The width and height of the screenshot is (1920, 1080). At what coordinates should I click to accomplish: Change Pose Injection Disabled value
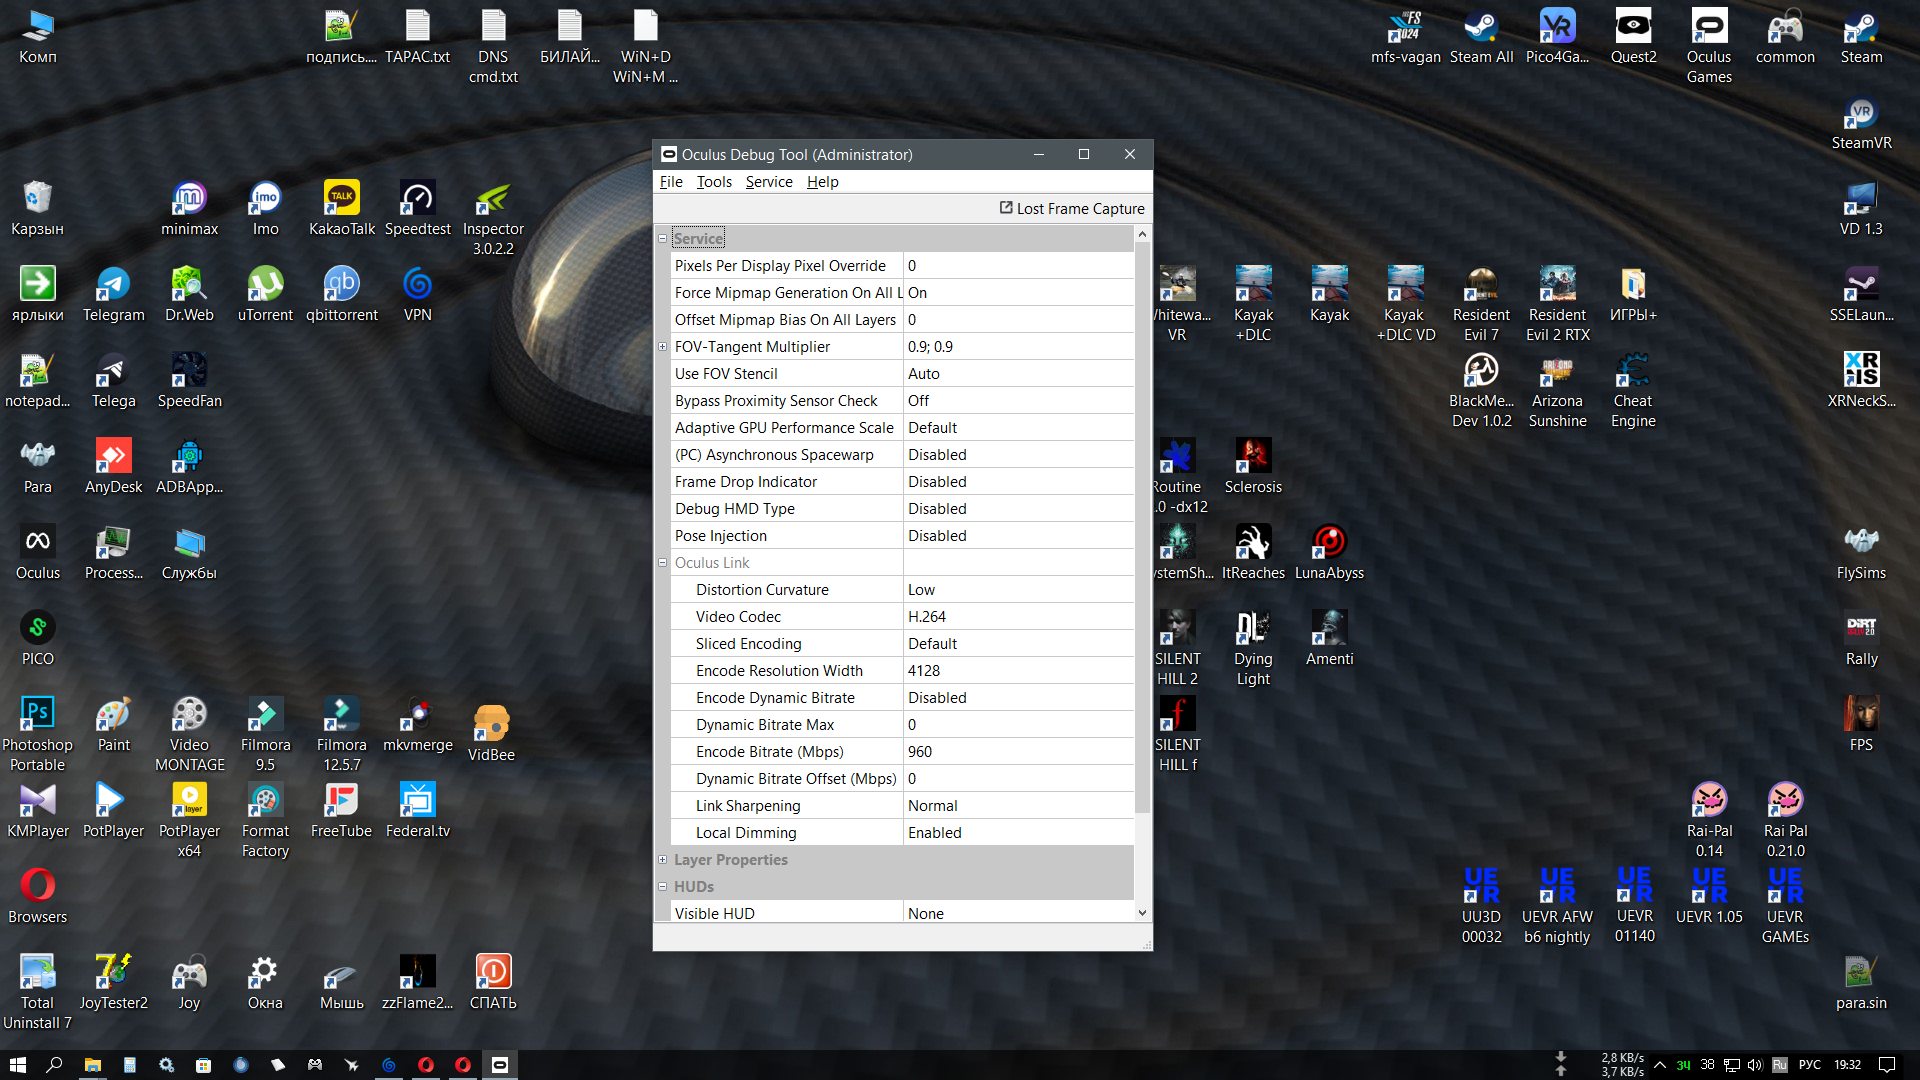(x=1018, y=535)
